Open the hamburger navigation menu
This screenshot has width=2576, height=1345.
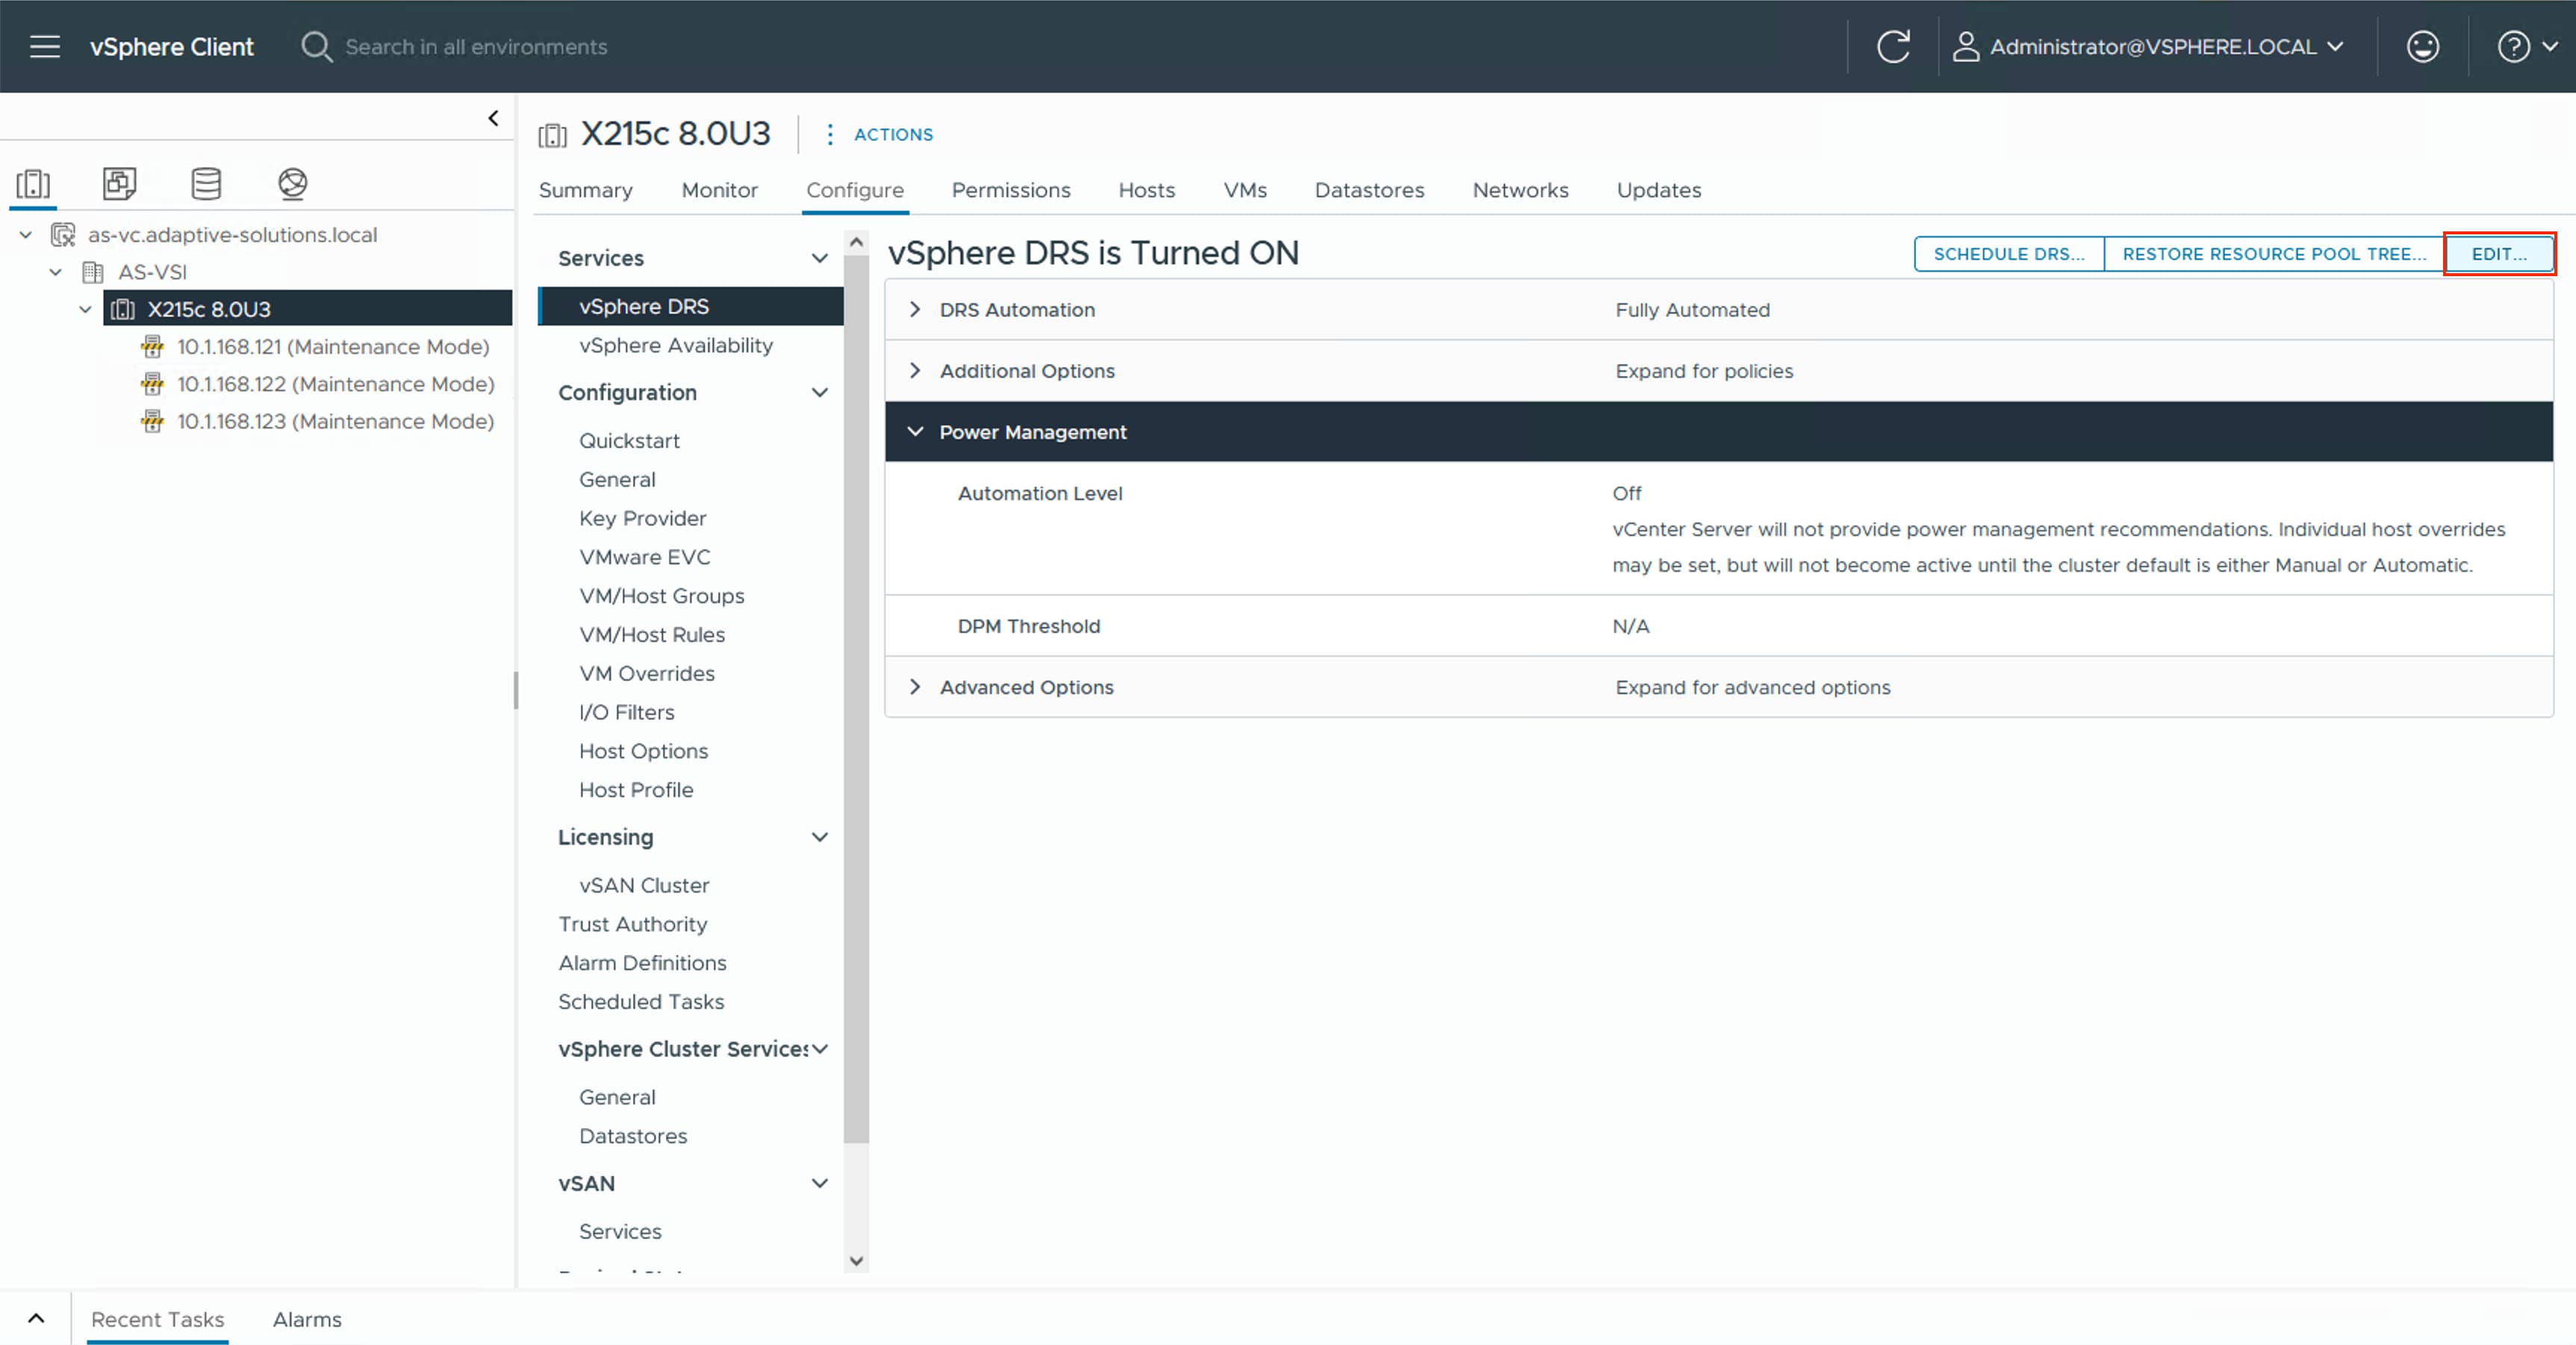(45, 46)
